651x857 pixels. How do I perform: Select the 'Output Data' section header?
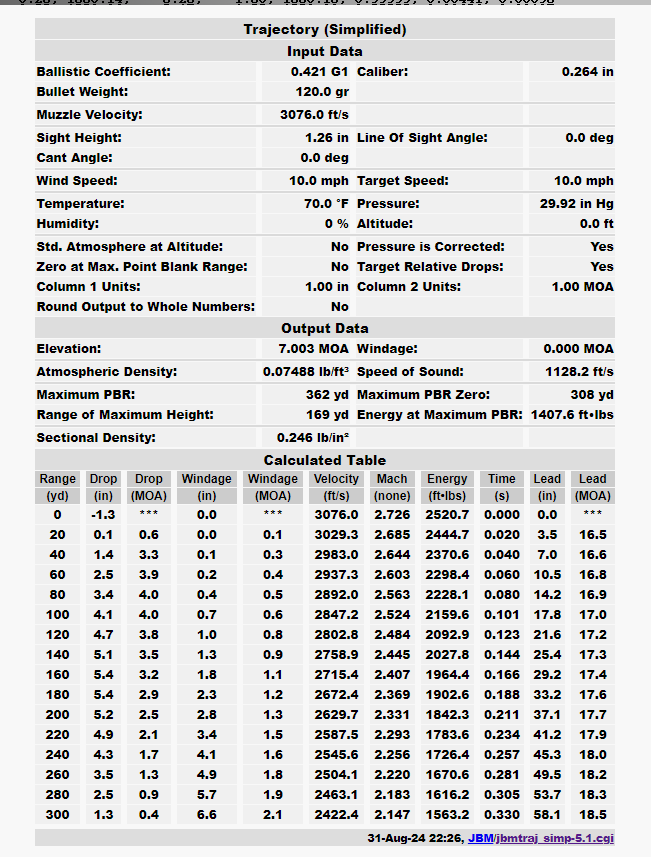point(325,328)
